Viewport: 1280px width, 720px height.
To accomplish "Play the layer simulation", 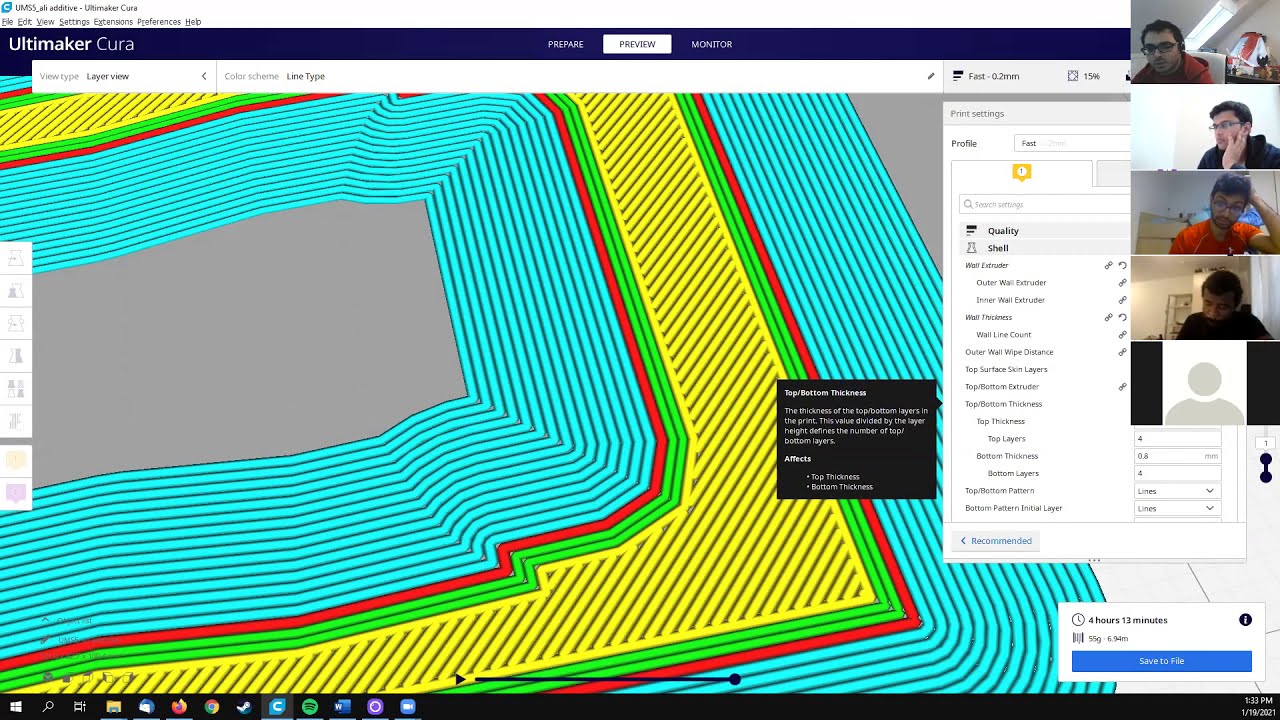I will click(x=460, y=679).
